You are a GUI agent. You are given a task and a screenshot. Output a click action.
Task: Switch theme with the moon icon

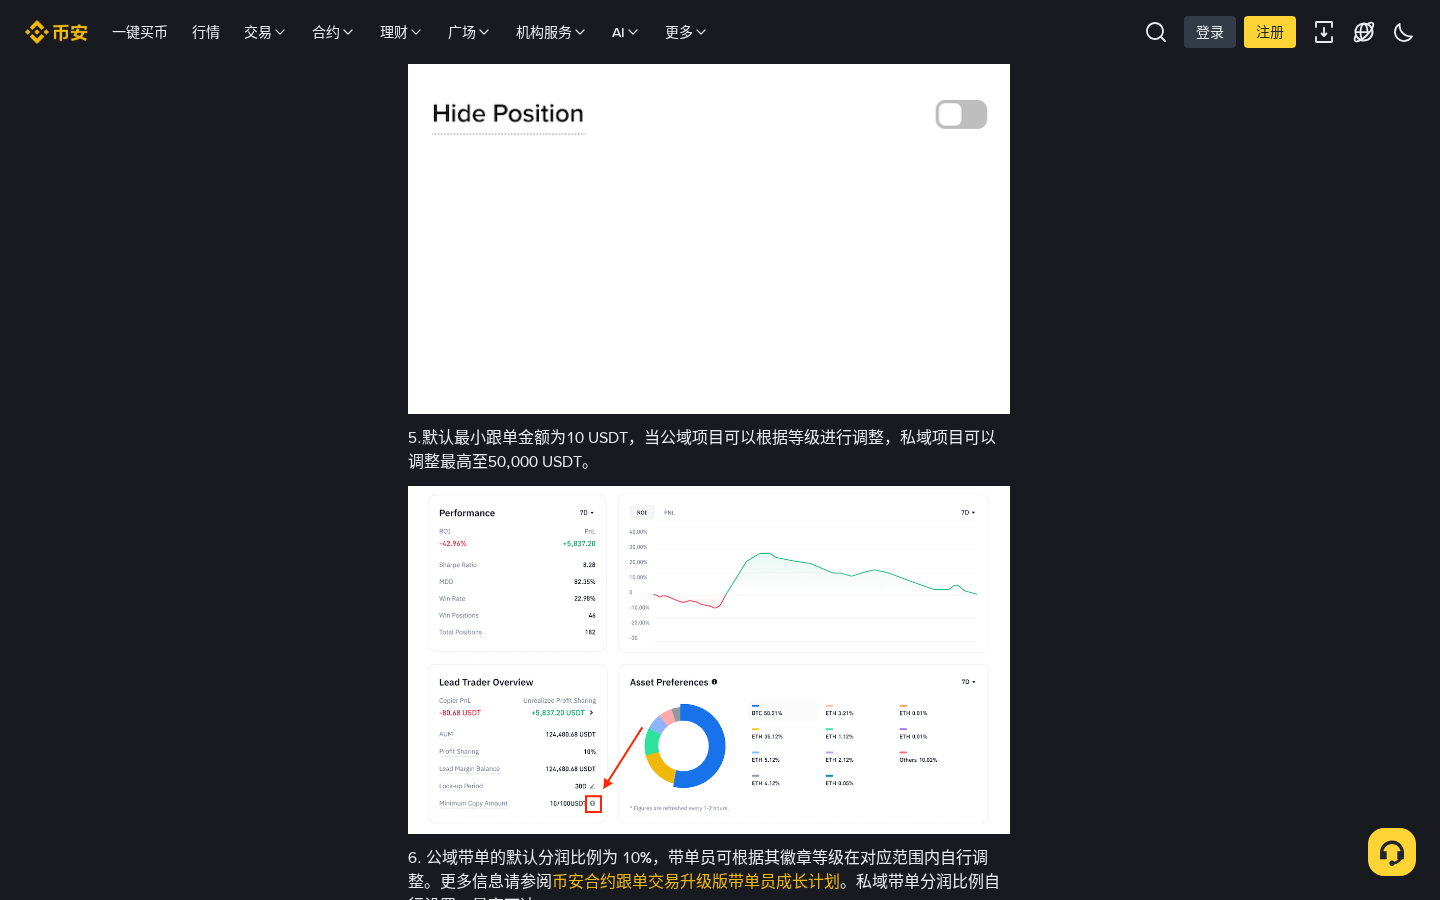(x=1404, y=32)
